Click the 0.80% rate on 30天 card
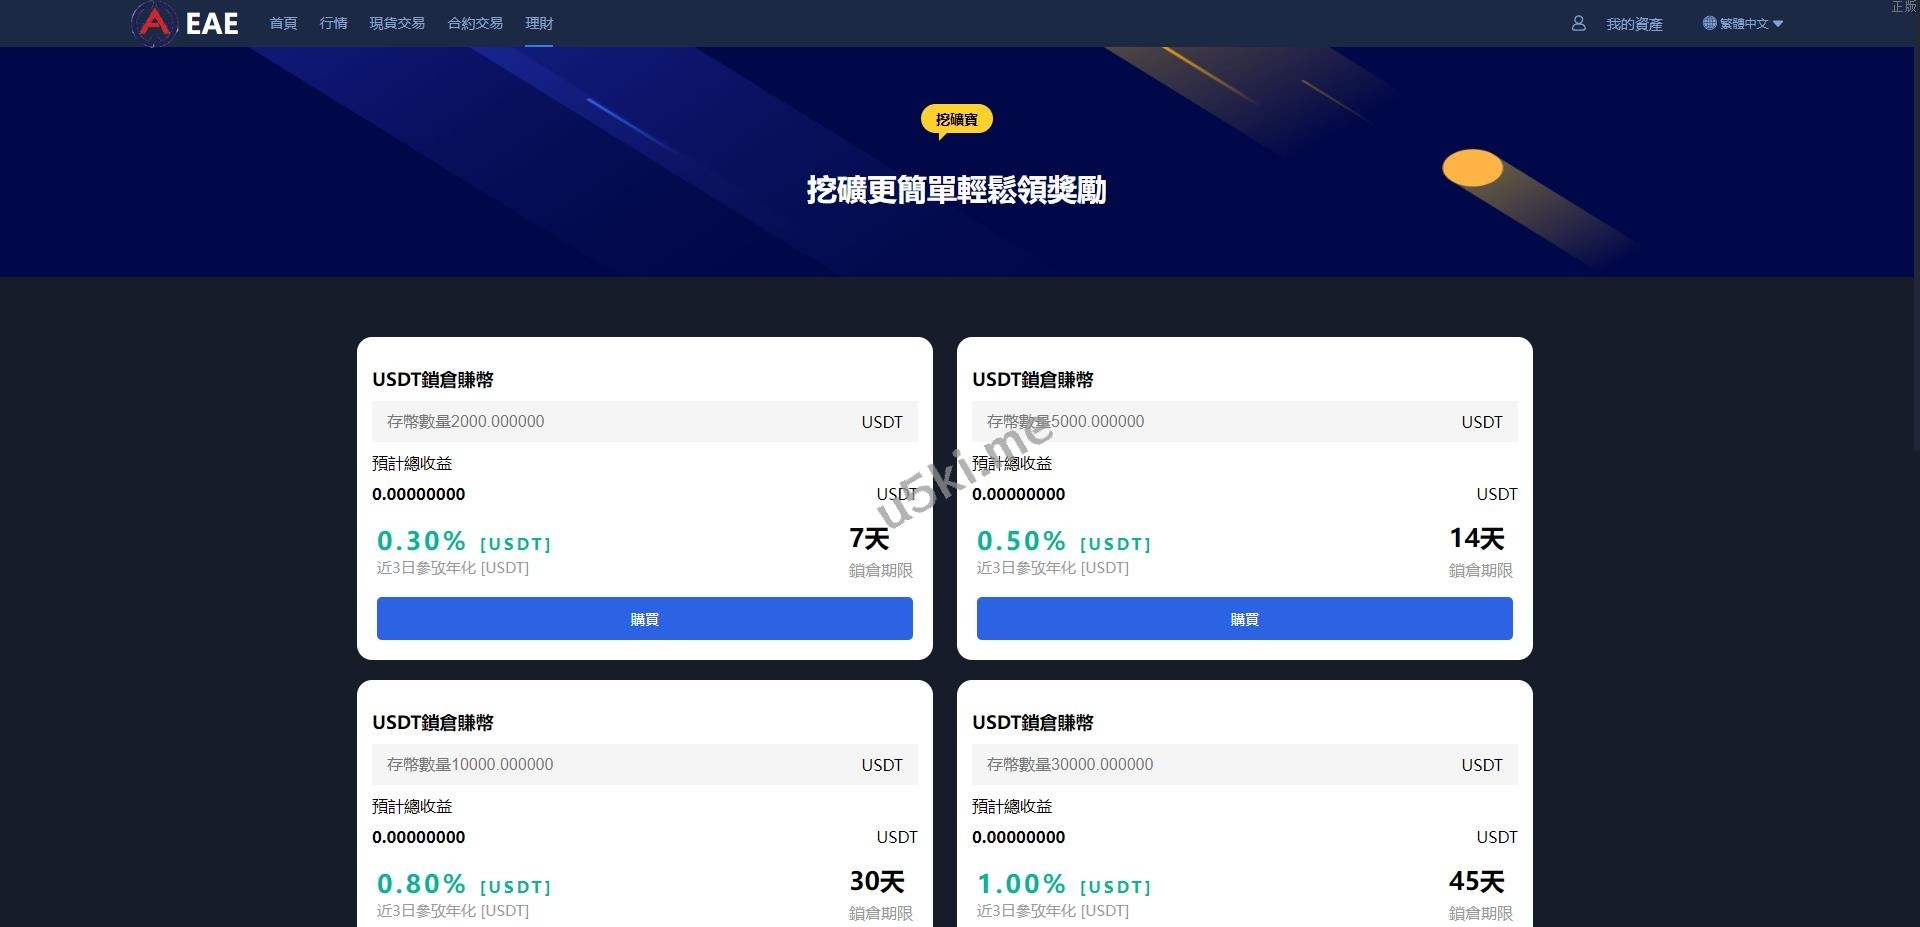Image resolution: width=1920 pixels, height=927 pixels. point(421,884)
